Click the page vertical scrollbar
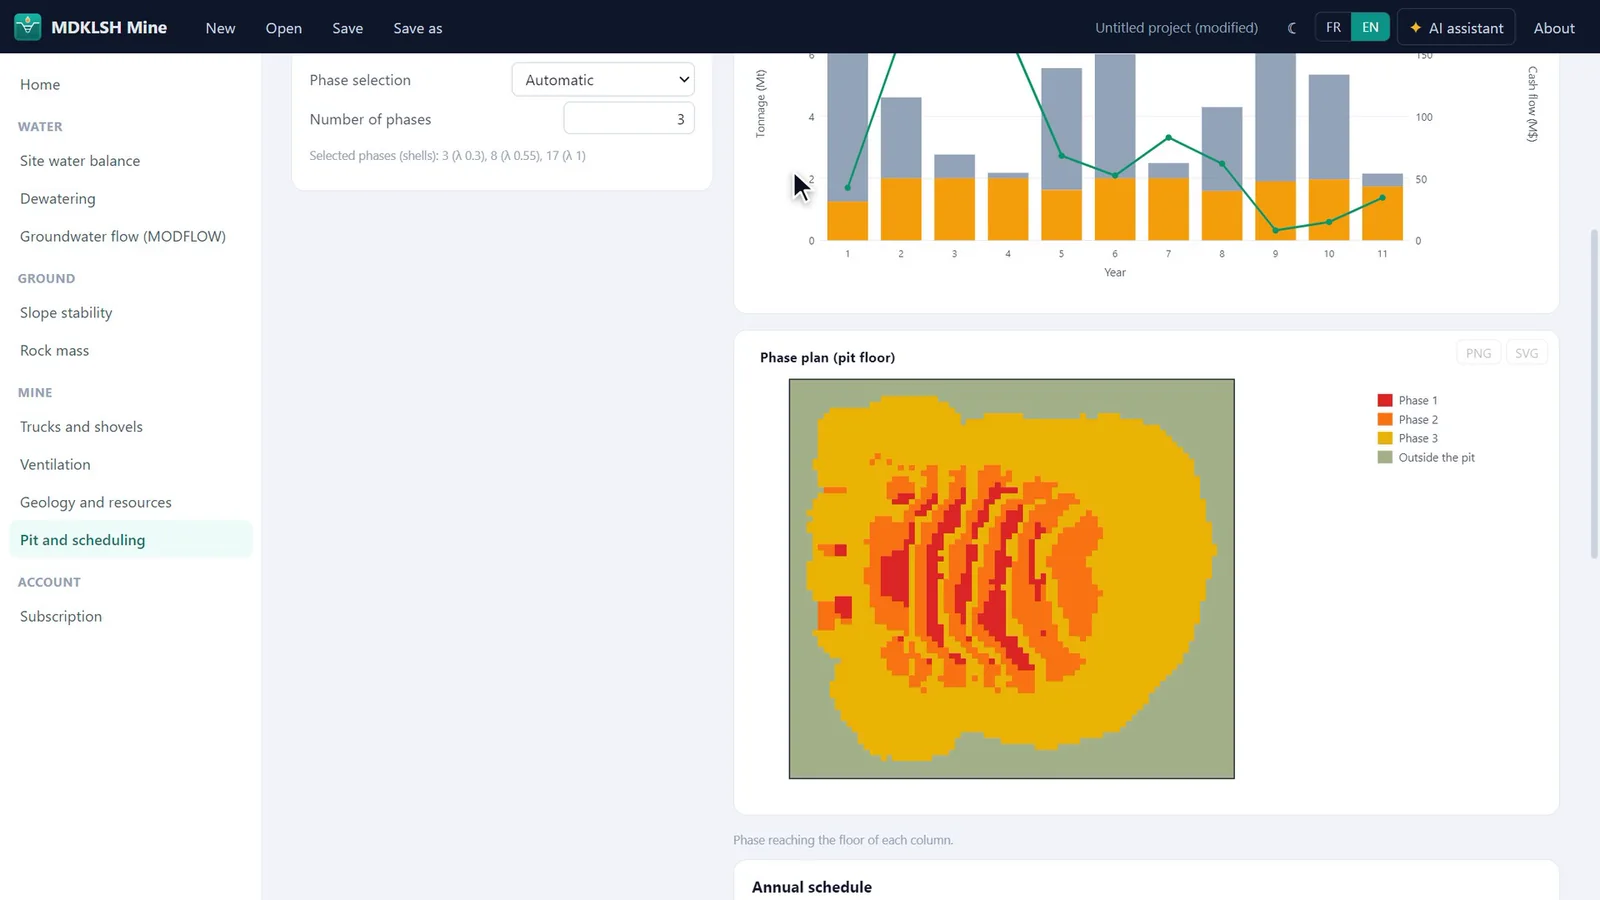This screenshot has width=1600, height=900. coord(1594,394)
